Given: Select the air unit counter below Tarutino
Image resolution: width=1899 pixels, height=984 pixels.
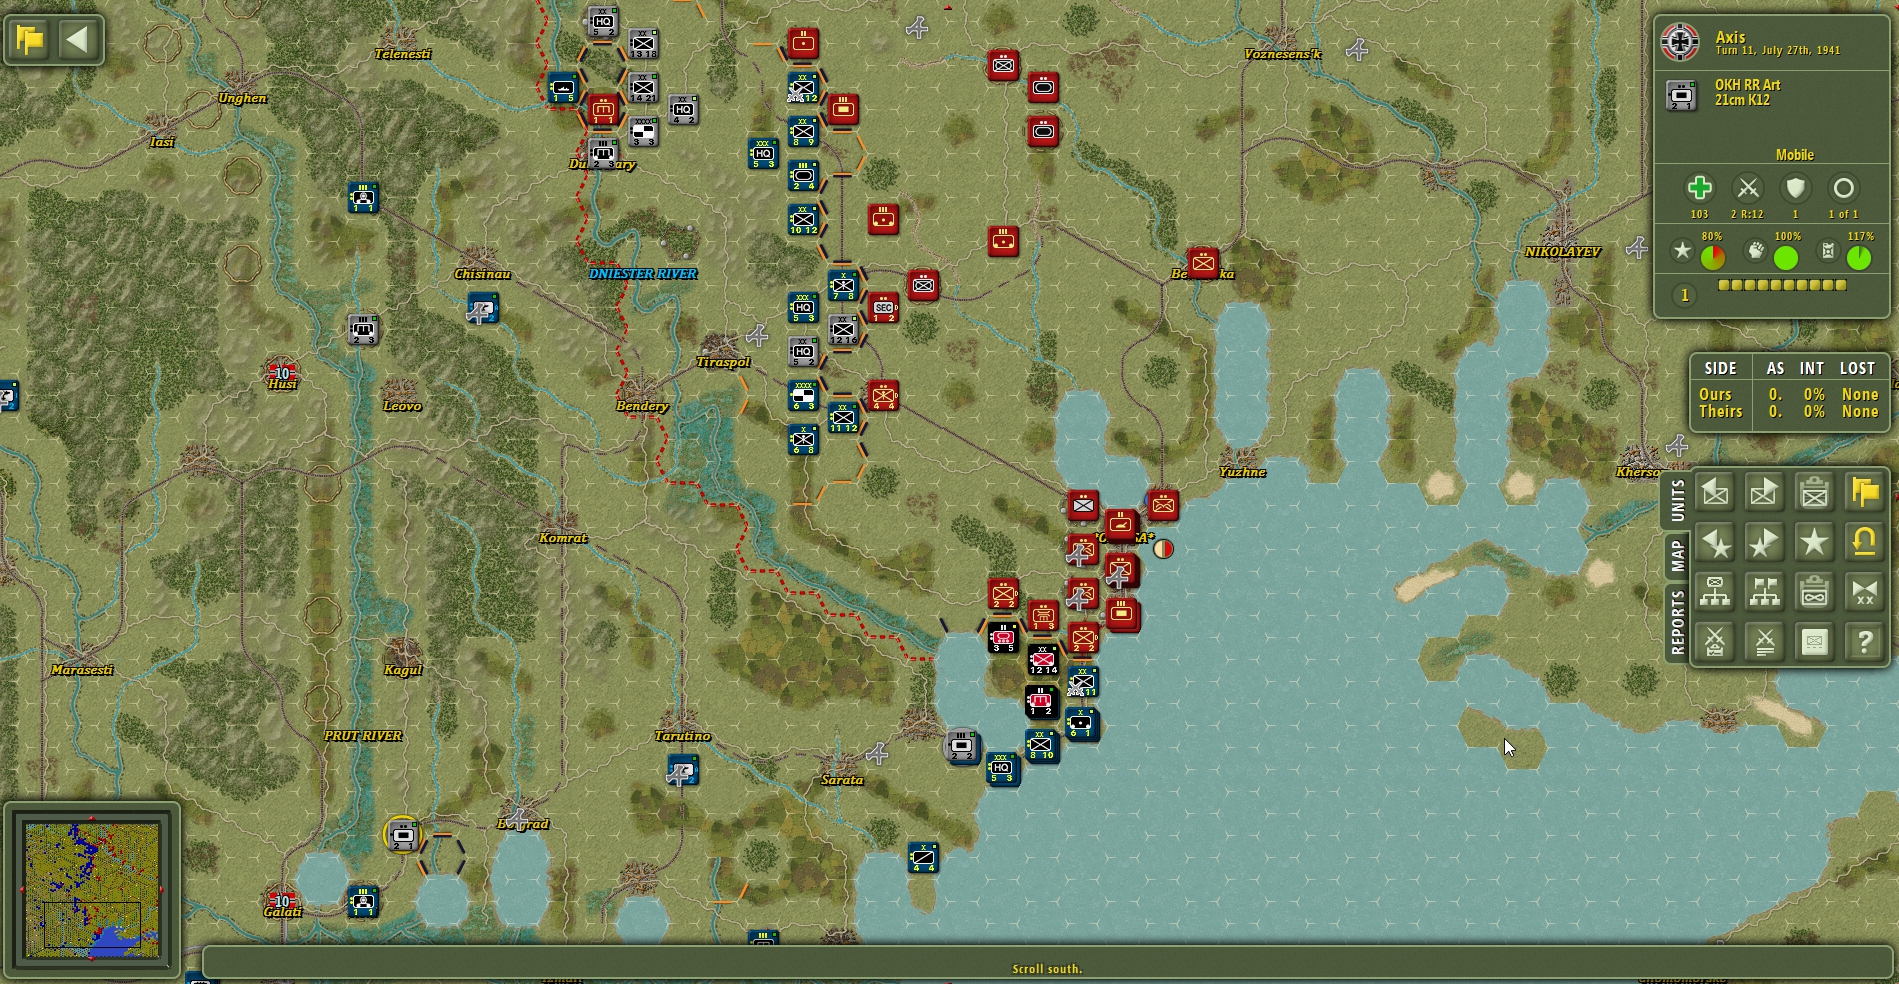Looking at the screenshot, I should click(x=683, y=770).
